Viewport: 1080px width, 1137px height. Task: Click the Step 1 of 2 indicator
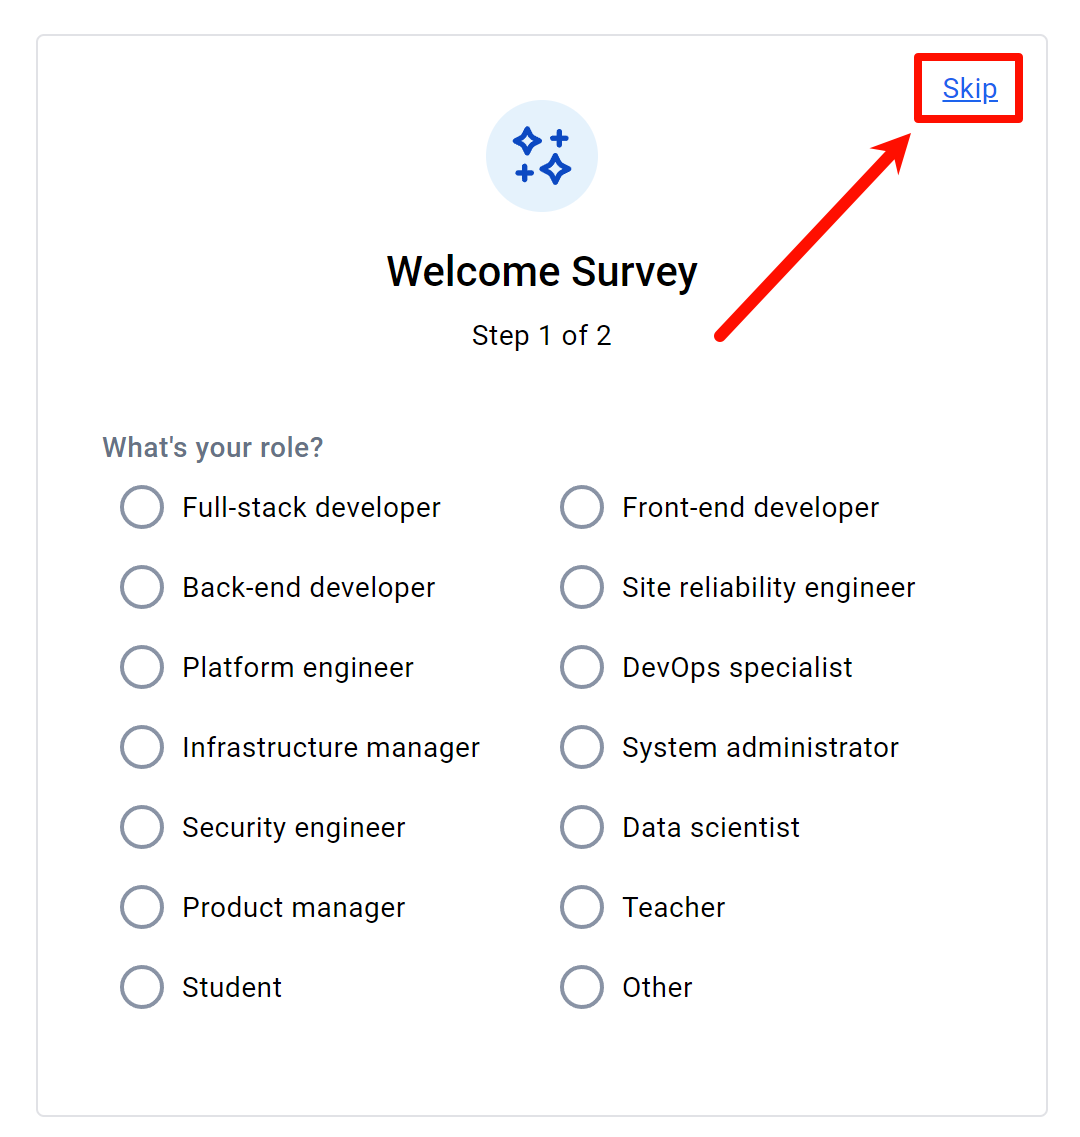(542, 336)
